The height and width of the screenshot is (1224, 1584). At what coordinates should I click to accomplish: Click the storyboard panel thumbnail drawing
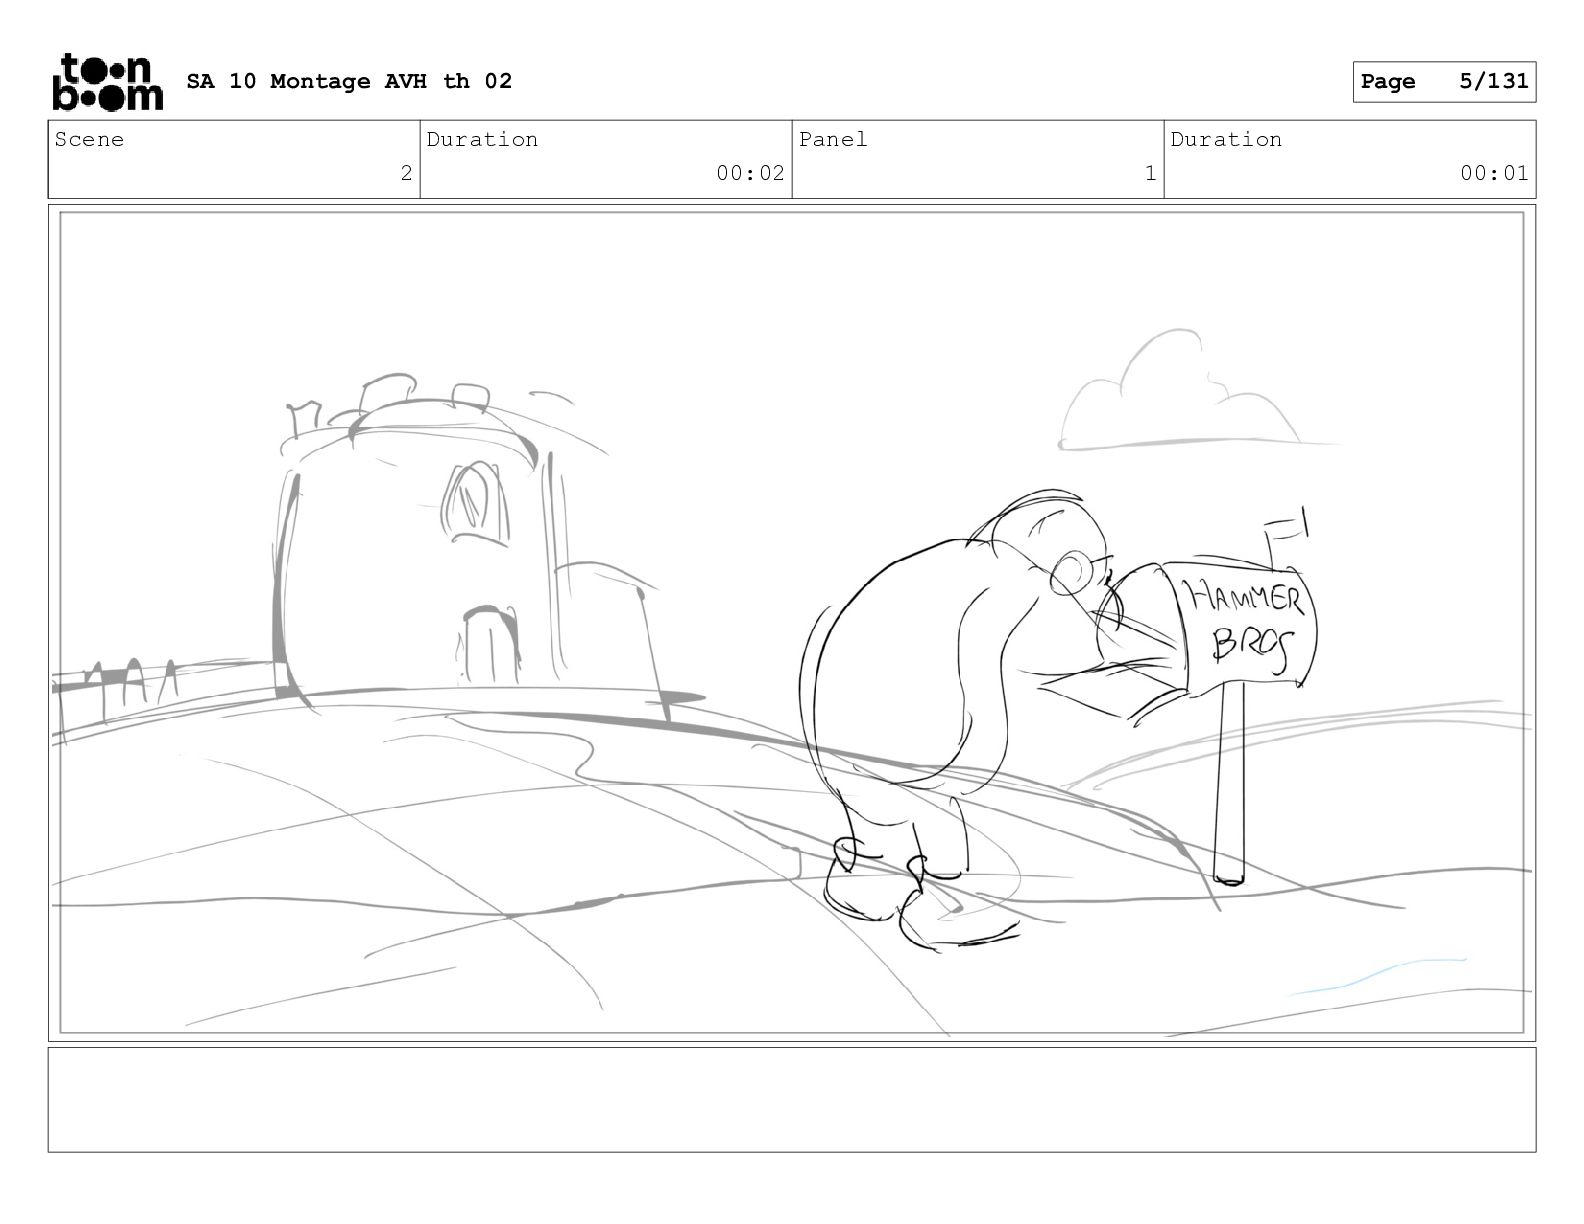click(792, 623)
